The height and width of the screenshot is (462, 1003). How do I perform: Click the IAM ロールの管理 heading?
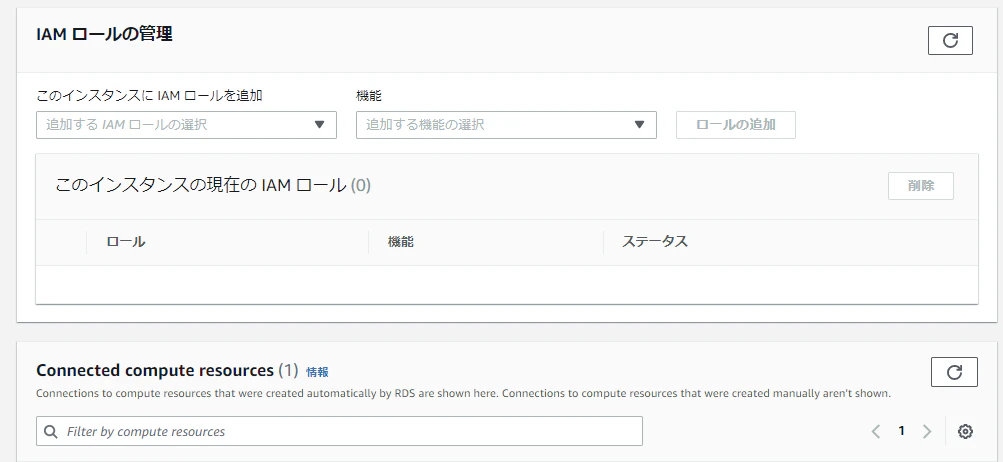tap(104, 34)
